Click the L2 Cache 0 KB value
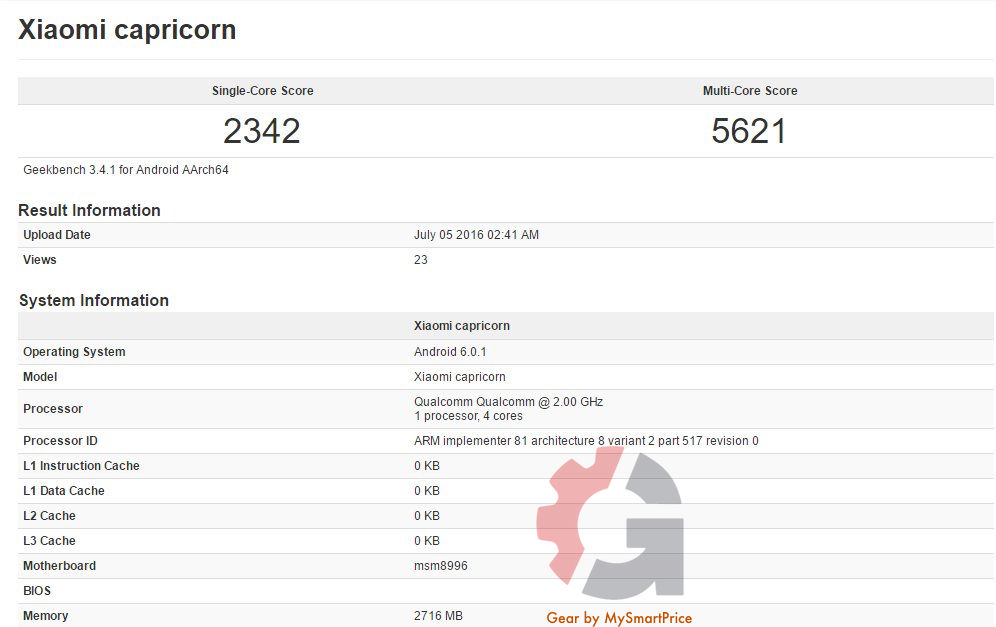 point(427,515)
